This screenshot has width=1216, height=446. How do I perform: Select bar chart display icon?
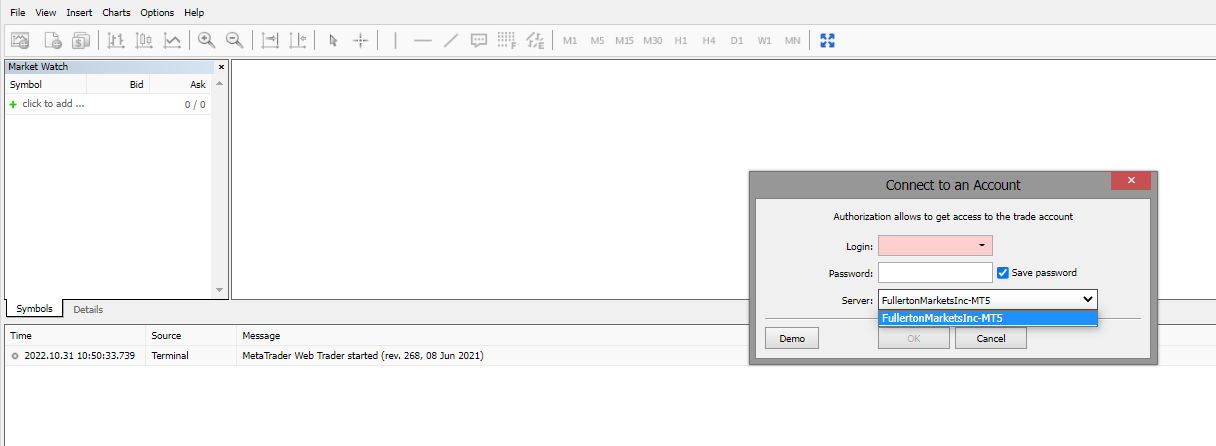pyautogui.click(x=116, y=41)
